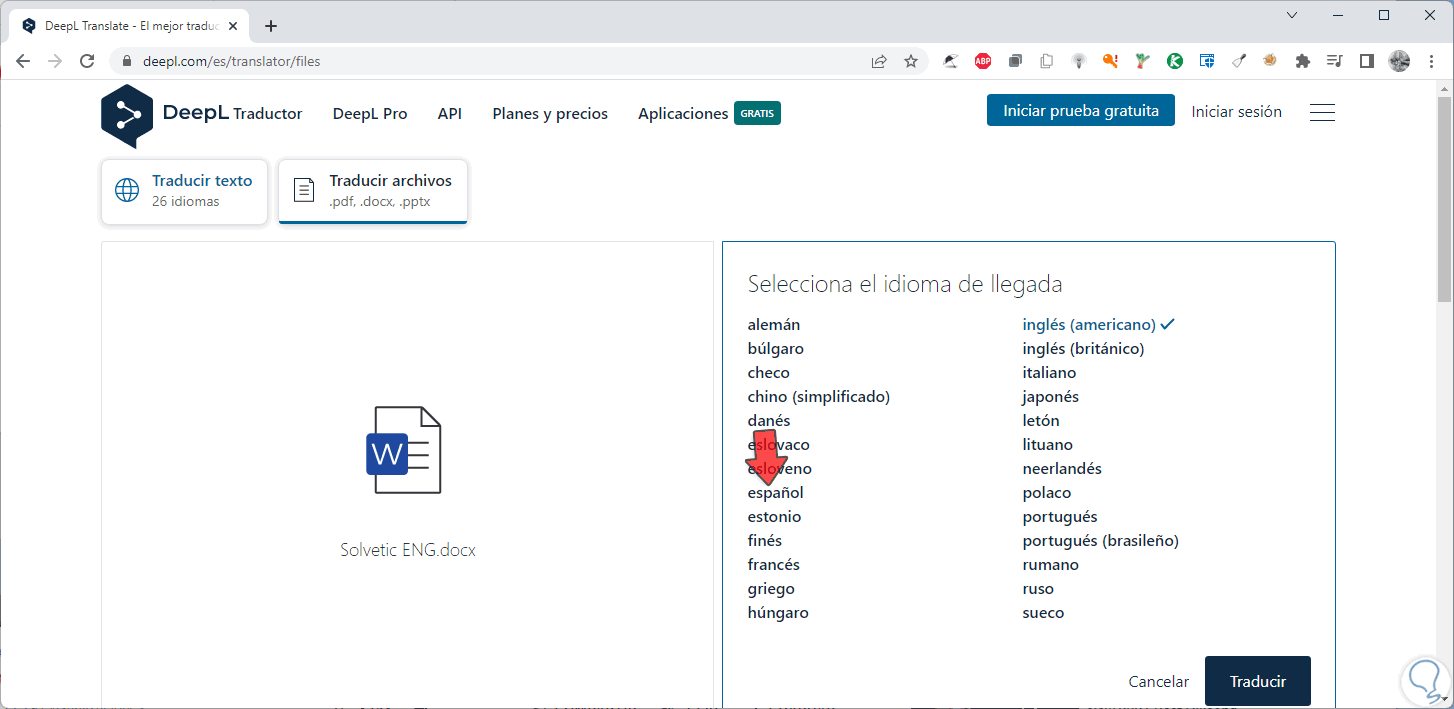Click Iniciar prueba gratuita button

point(1081,111)
